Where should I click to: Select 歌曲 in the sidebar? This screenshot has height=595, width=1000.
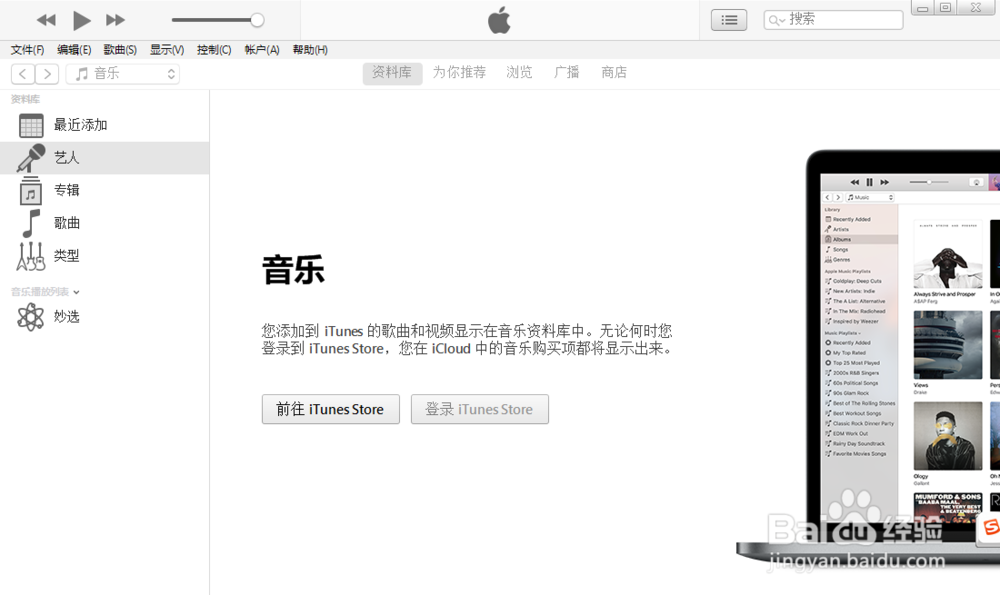coord(105,223)
